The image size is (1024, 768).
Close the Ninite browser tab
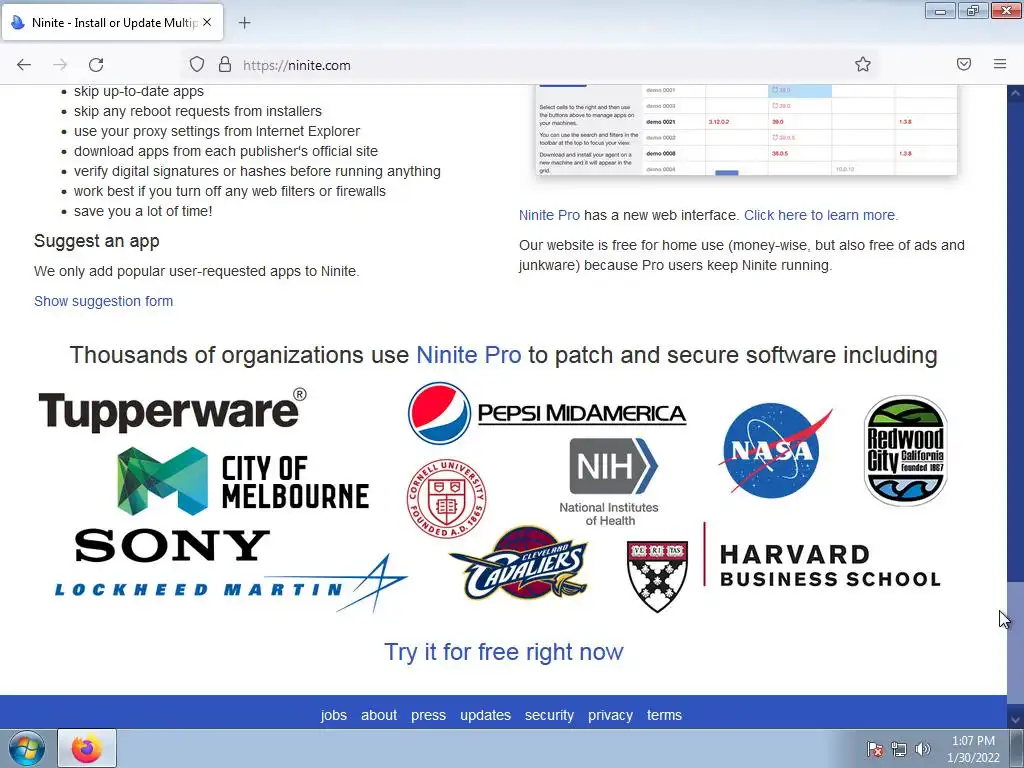pyautogui.click(x=207, y=22)
